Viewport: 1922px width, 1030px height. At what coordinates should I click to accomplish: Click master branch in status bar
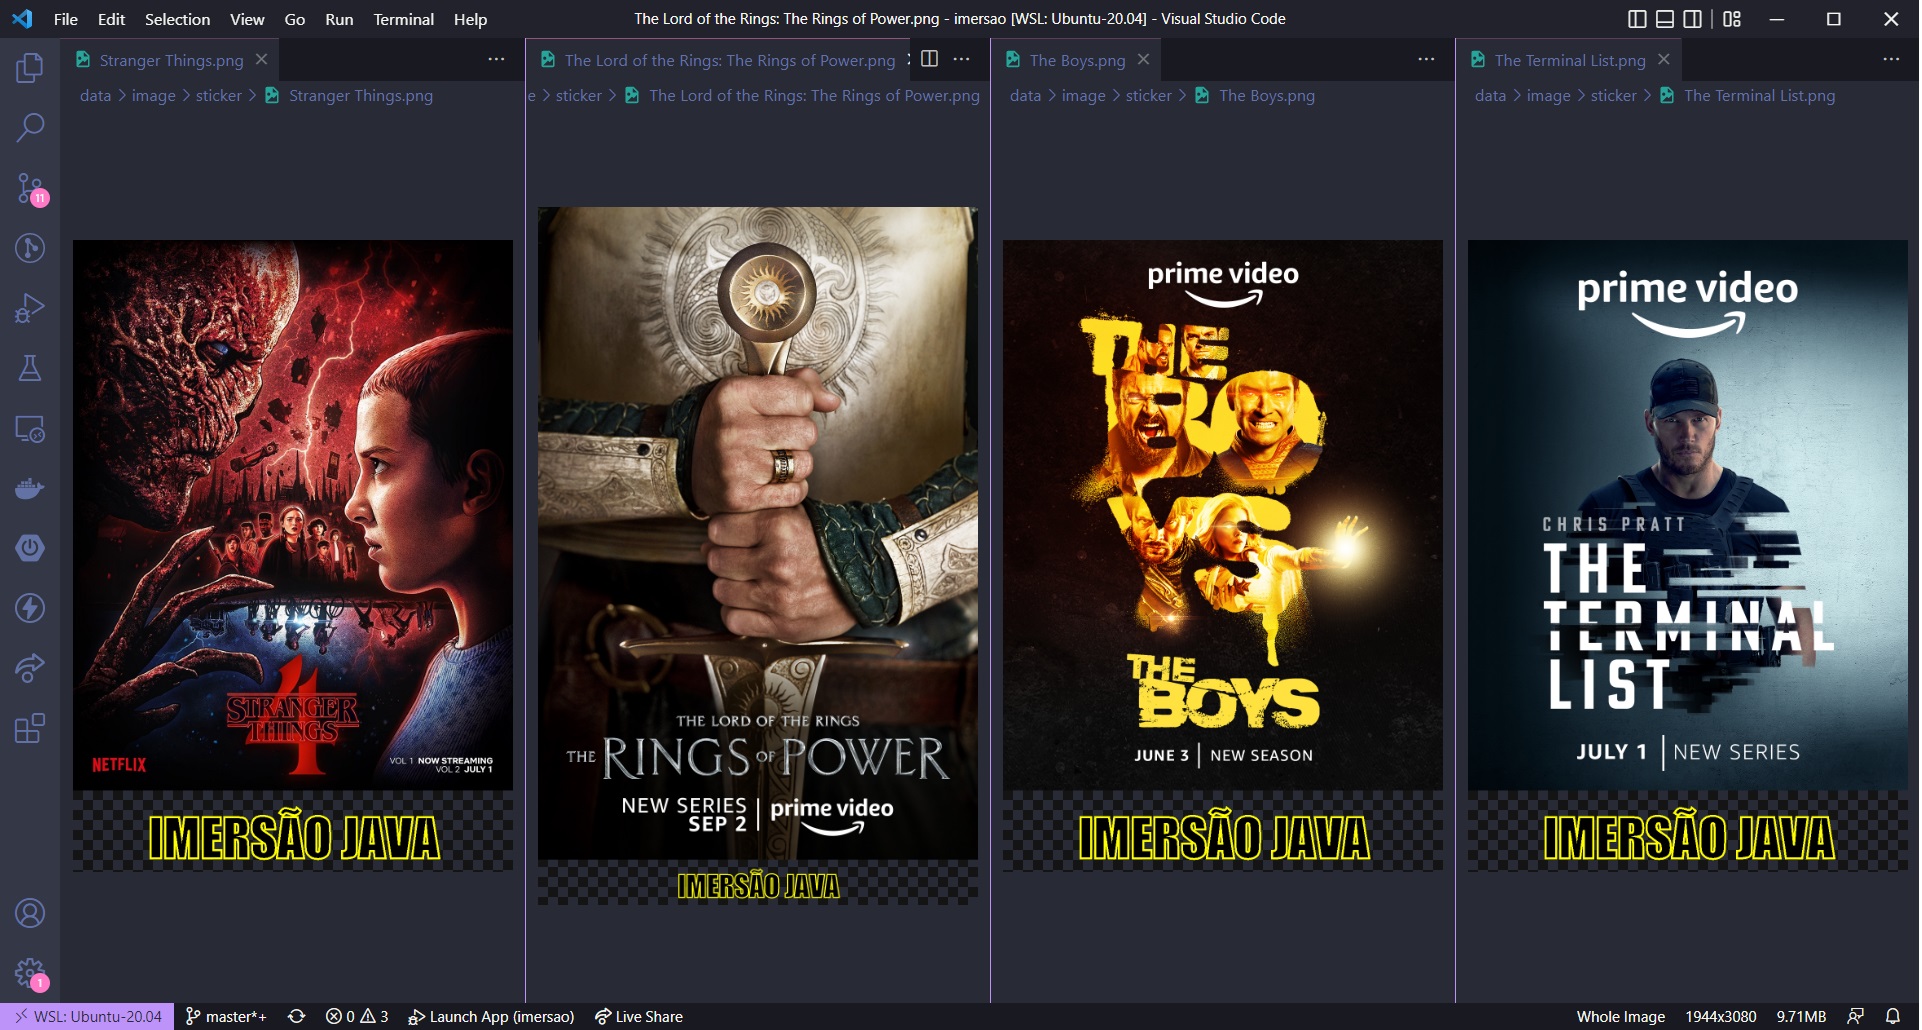[227, 1016]
